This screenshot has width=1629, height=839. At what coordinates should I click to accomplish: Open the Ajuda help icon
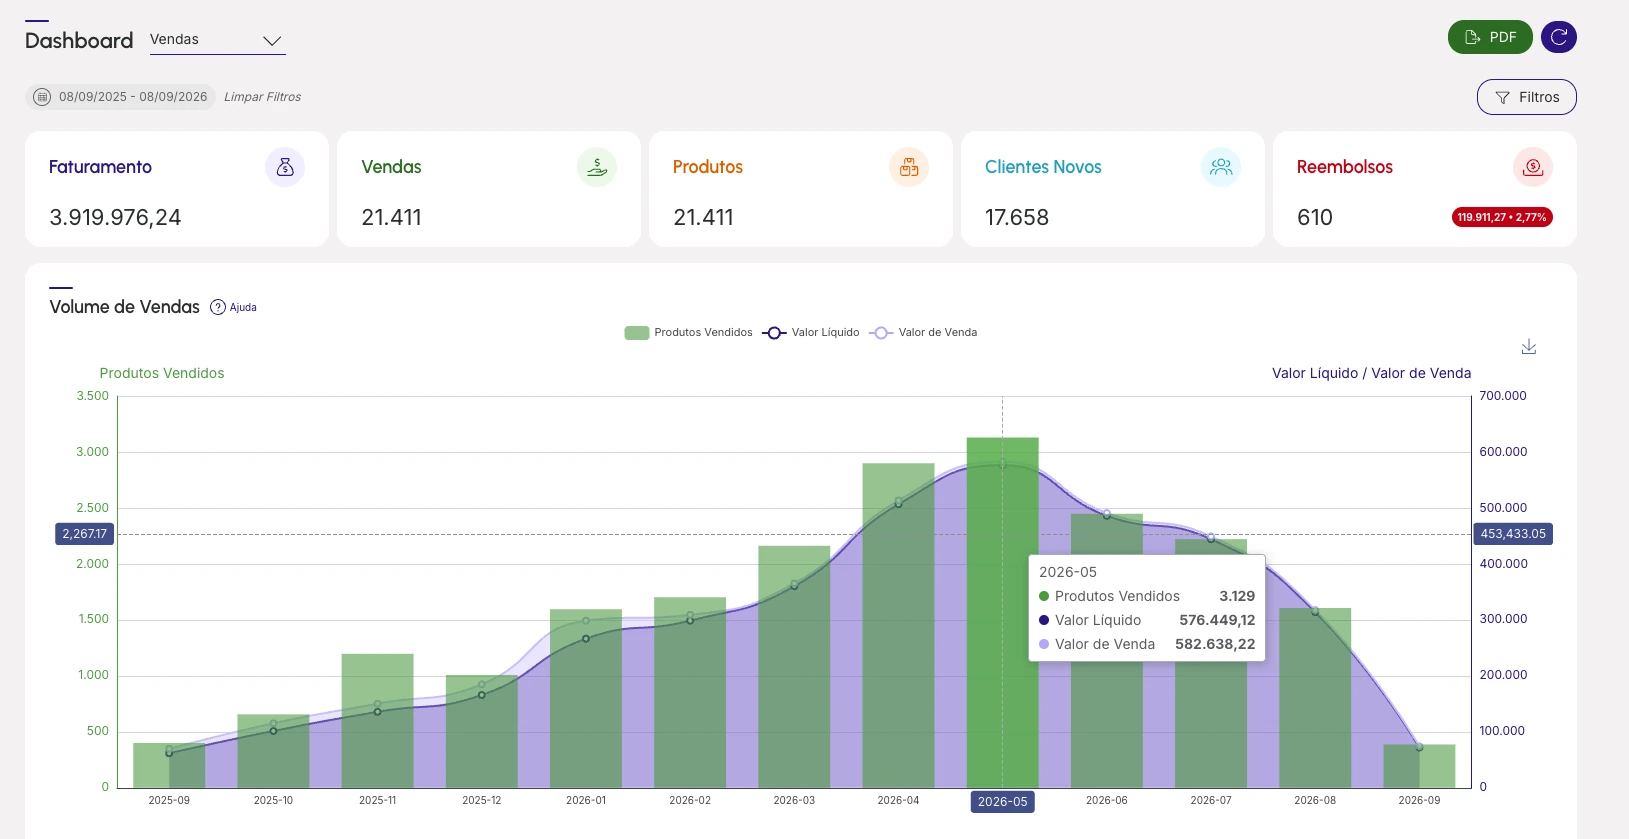(x=233, y=307)
